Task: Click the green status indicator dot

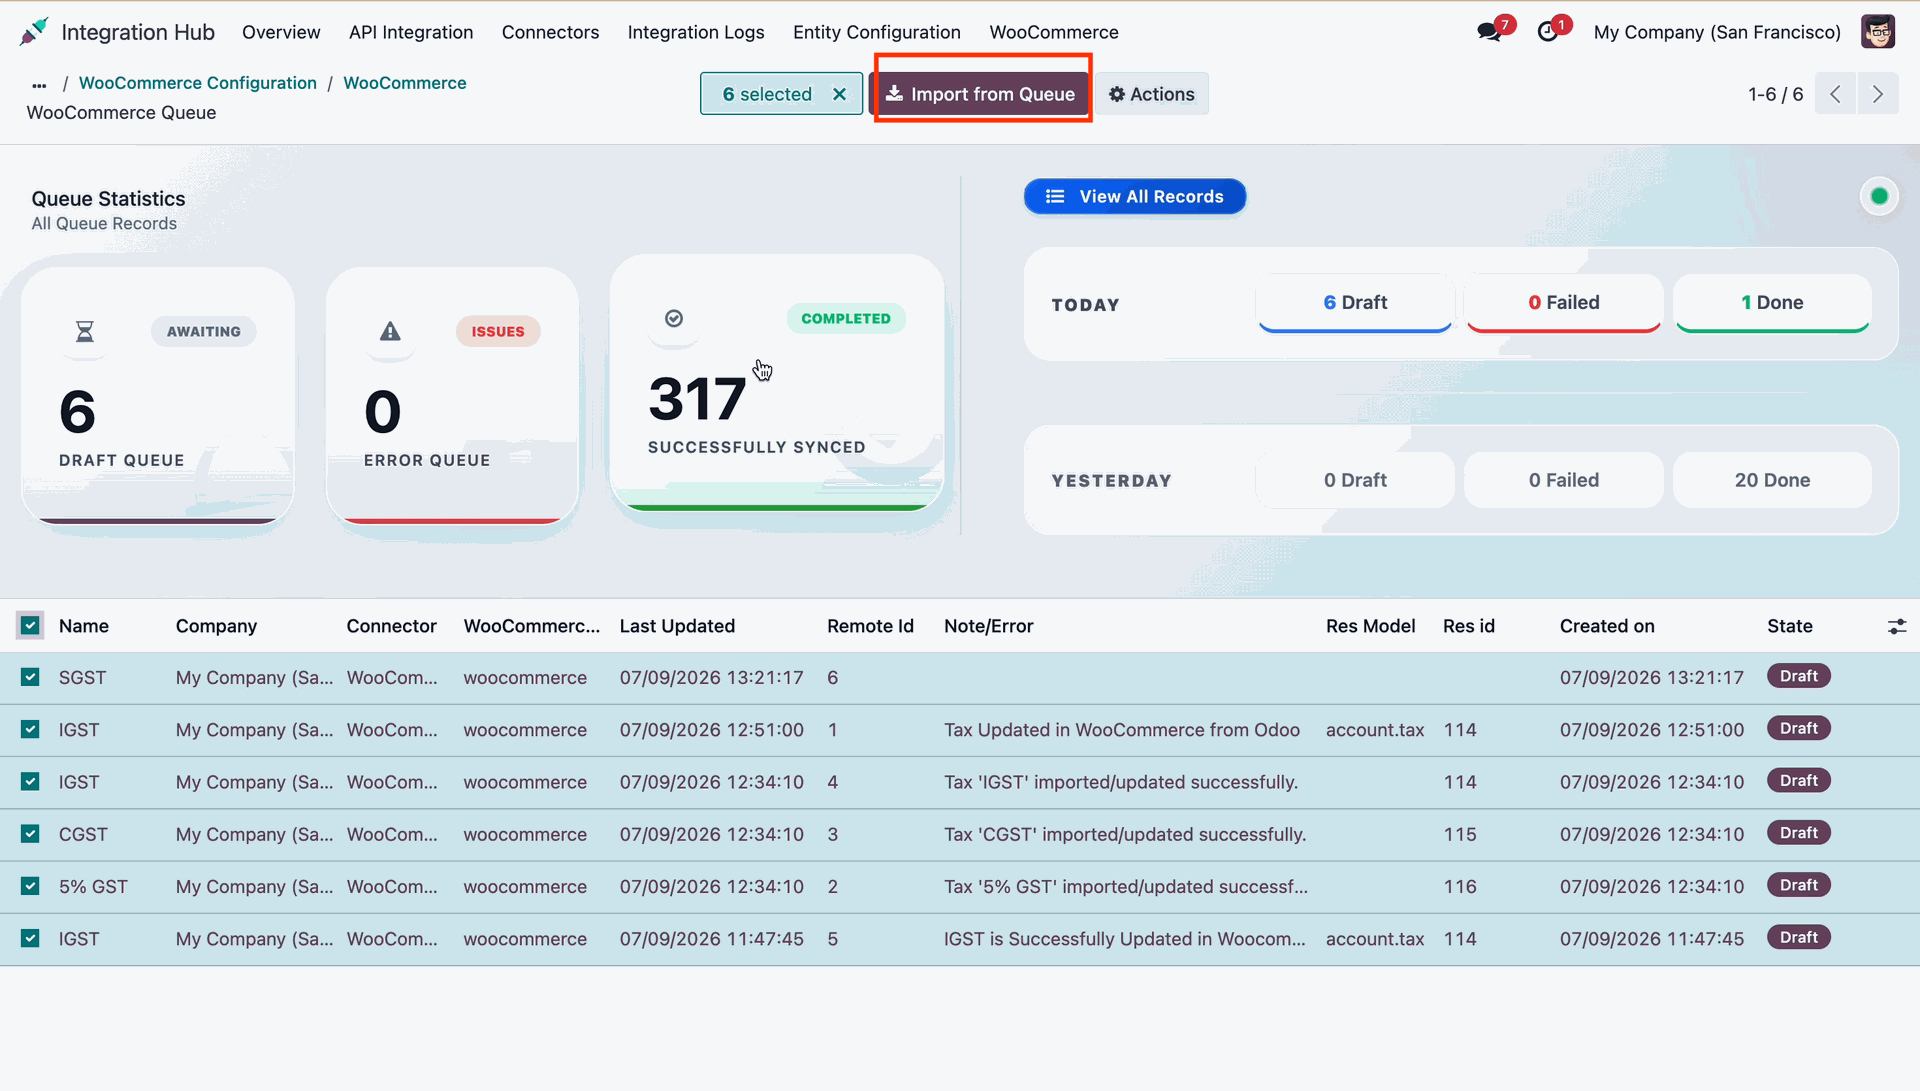Action: click(x=1879, y=196)
